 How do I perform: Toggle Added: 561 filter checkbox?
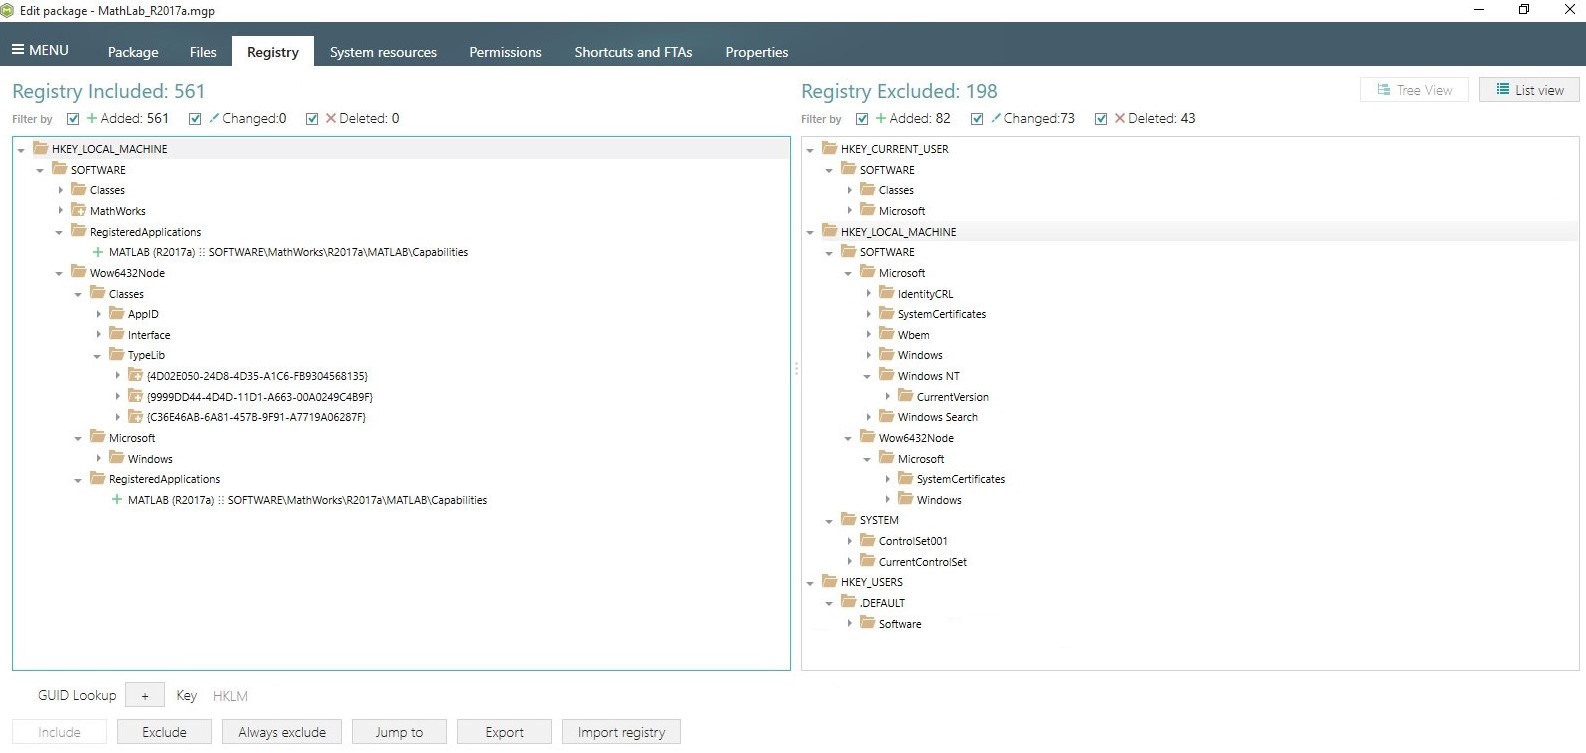click(x=73, y=118)
